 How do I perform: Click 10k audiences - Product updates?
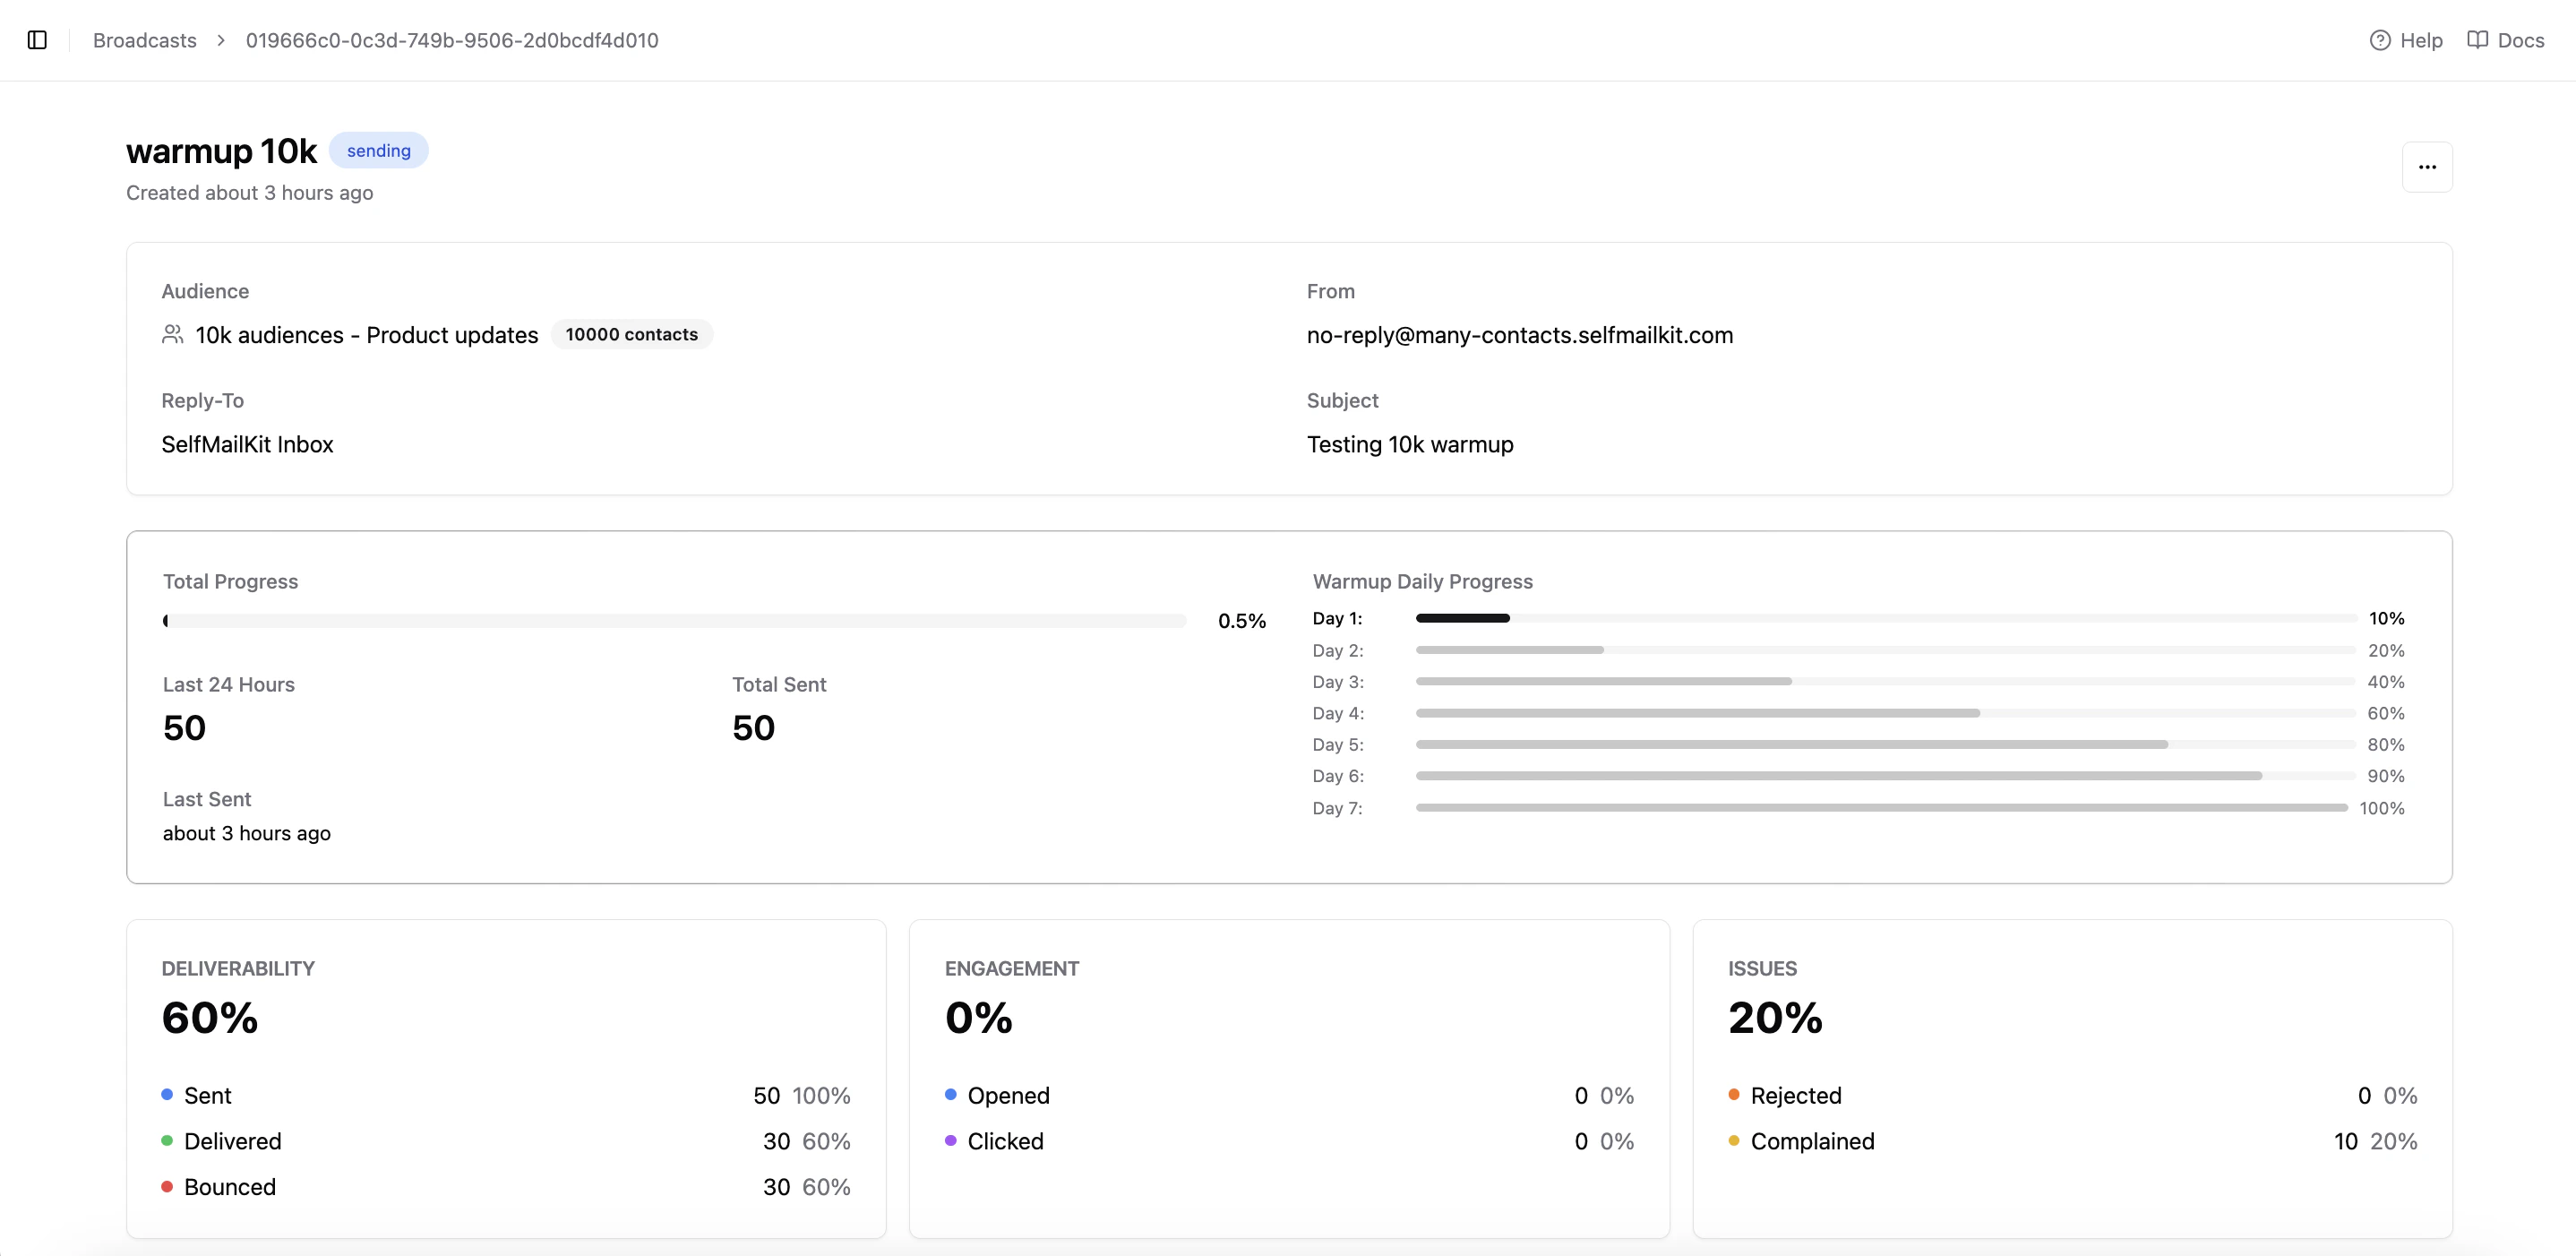367,335
